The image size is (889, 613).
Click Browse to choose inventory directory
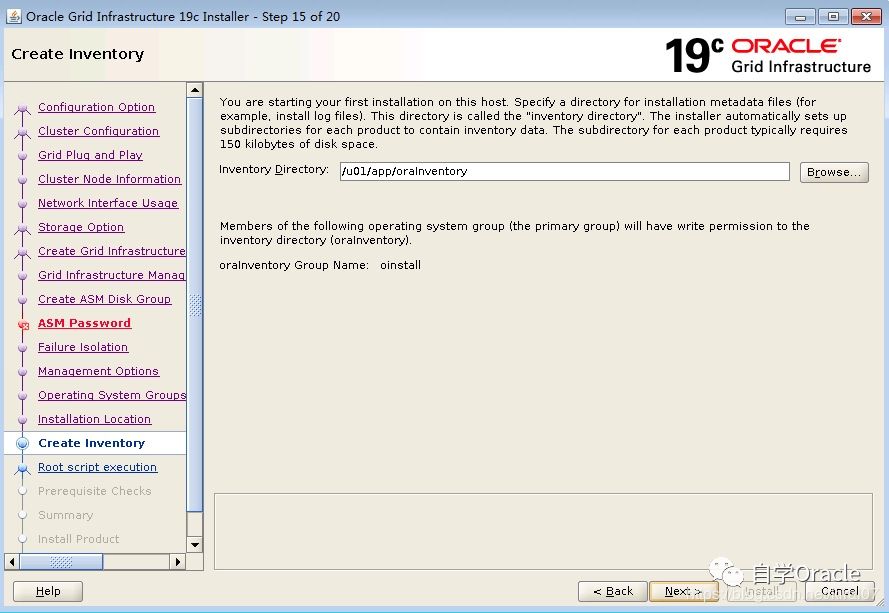click(833, 172)
